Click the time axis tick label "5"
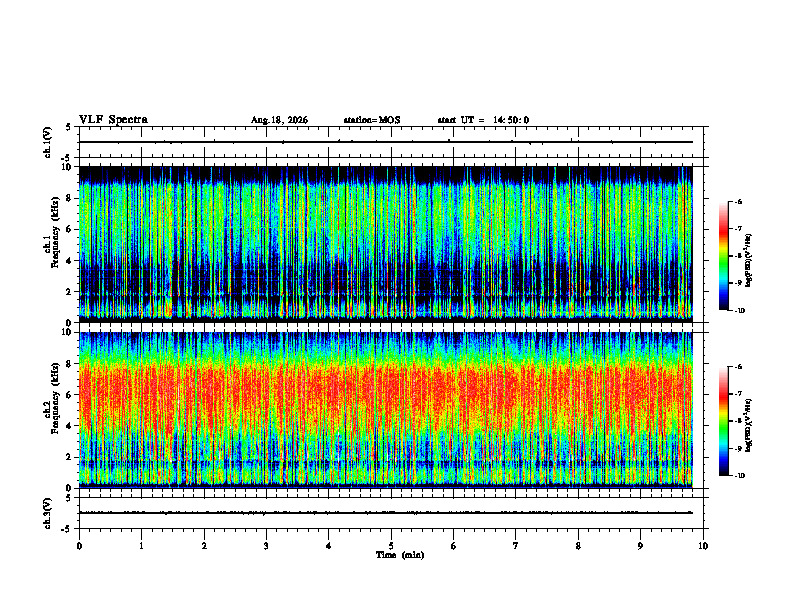The image size is (792, 612). coord(391,546)
